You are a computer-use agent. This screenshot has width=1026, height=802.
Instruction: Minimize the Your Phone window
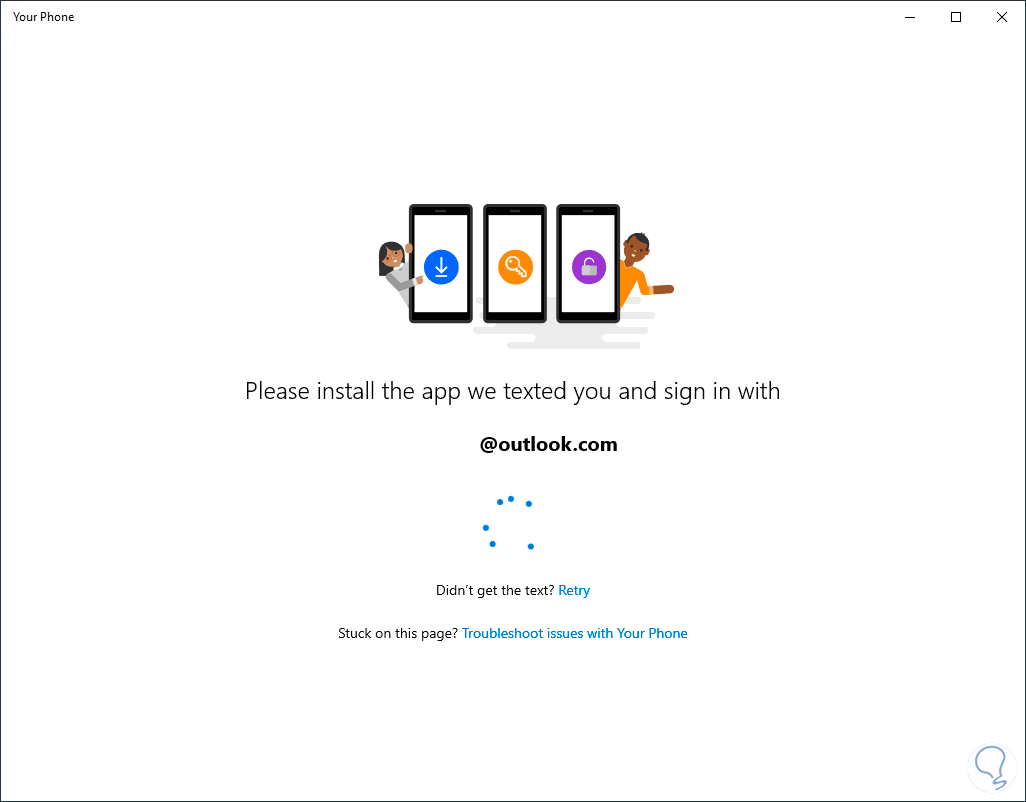(910, 17)
